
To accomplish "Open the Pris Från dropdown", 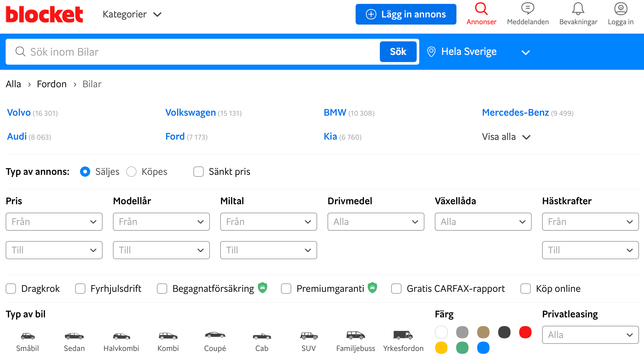I will click(54, 222).
